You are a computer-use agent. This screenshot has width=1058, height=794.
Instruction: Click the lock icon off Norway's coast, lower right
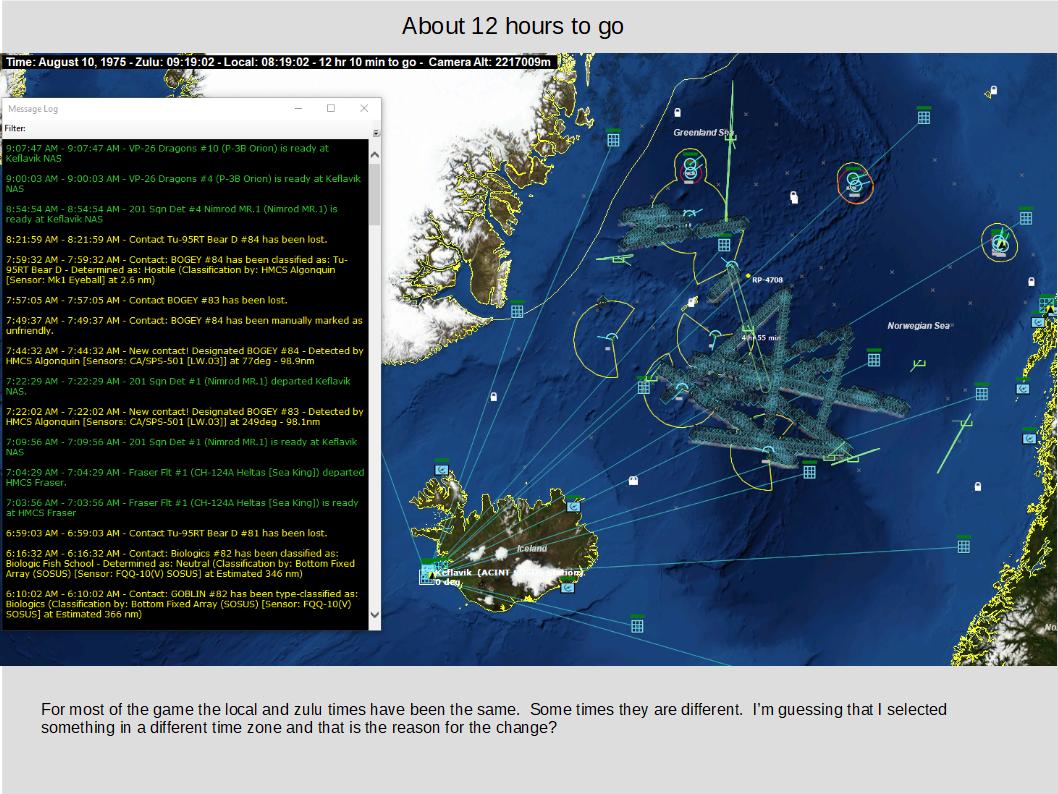point(978,486)
